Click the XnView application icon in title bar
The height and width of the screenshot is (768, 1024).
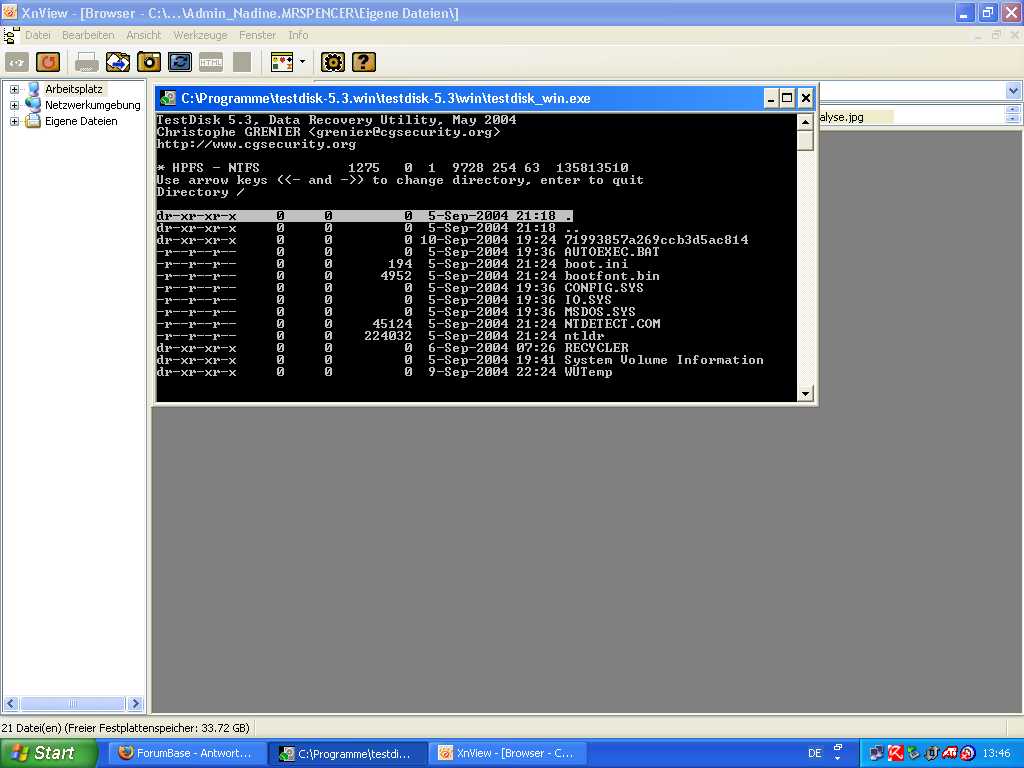point(10,12)
